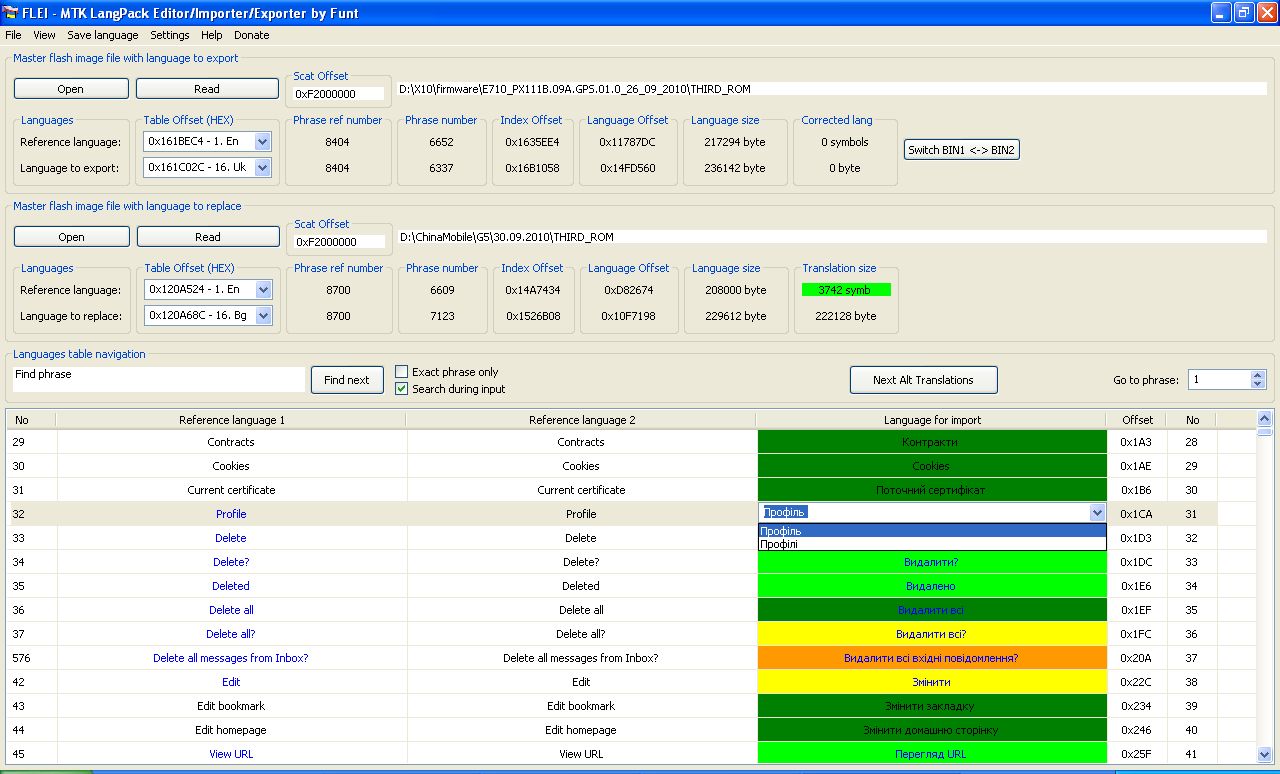Increment the Go to phrase spinner
The width and height of the screenshot is (1280, 774).
click(x=1258, y=375)
